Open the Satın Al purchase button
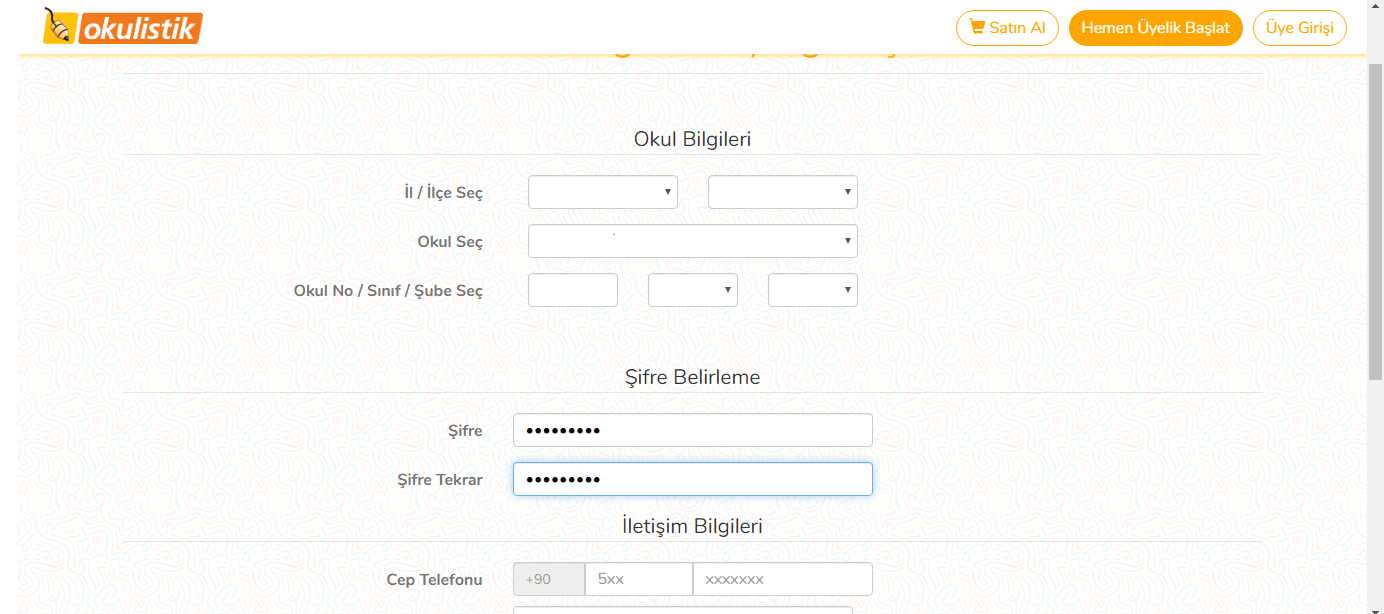This screenshot has height=614, width=1384. coord(1007,28)
